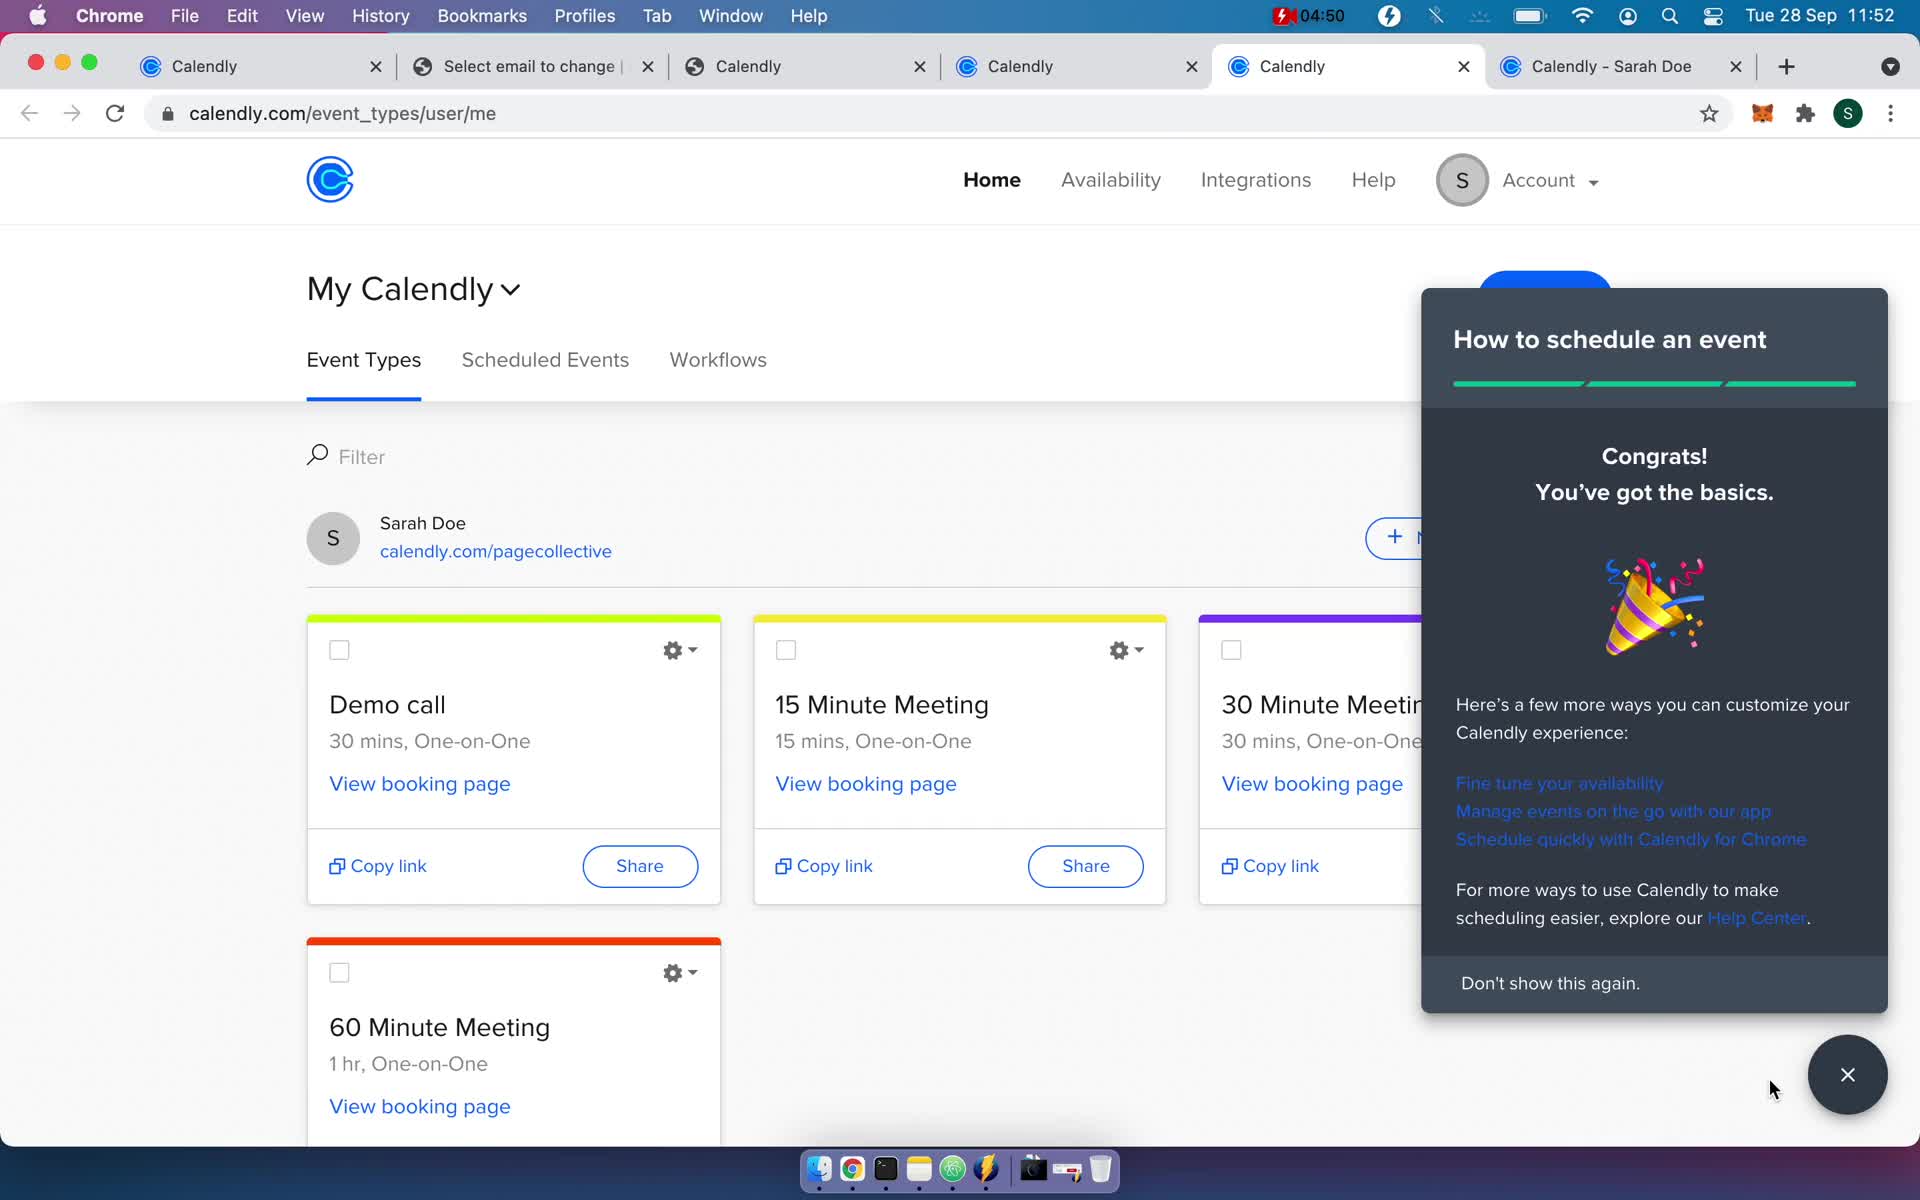The width and height of the screenshot is (1920, 1200).
Task: Toggle checkbox on Demo call card
Action: pos(340,650)
